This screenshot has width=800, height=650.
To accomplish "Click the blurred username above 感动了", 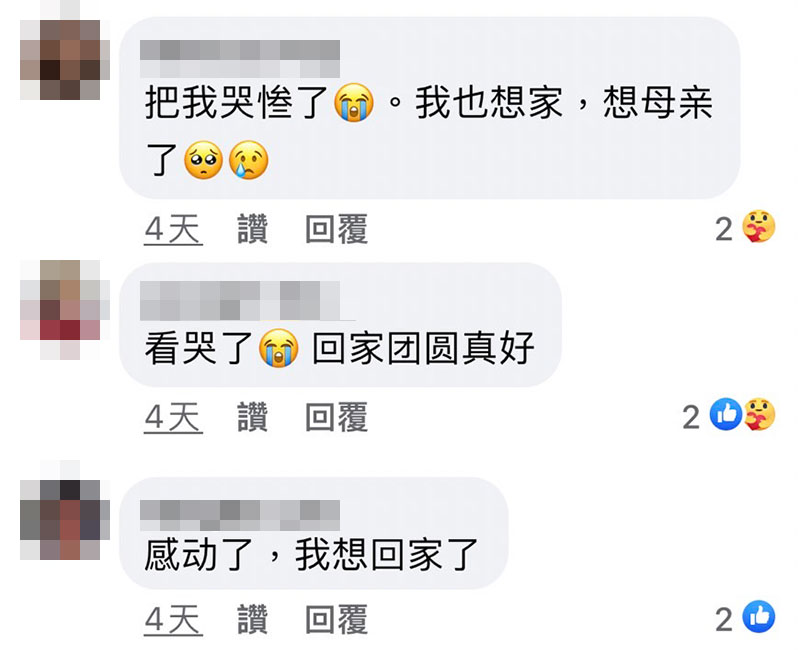I will point(240,516).
